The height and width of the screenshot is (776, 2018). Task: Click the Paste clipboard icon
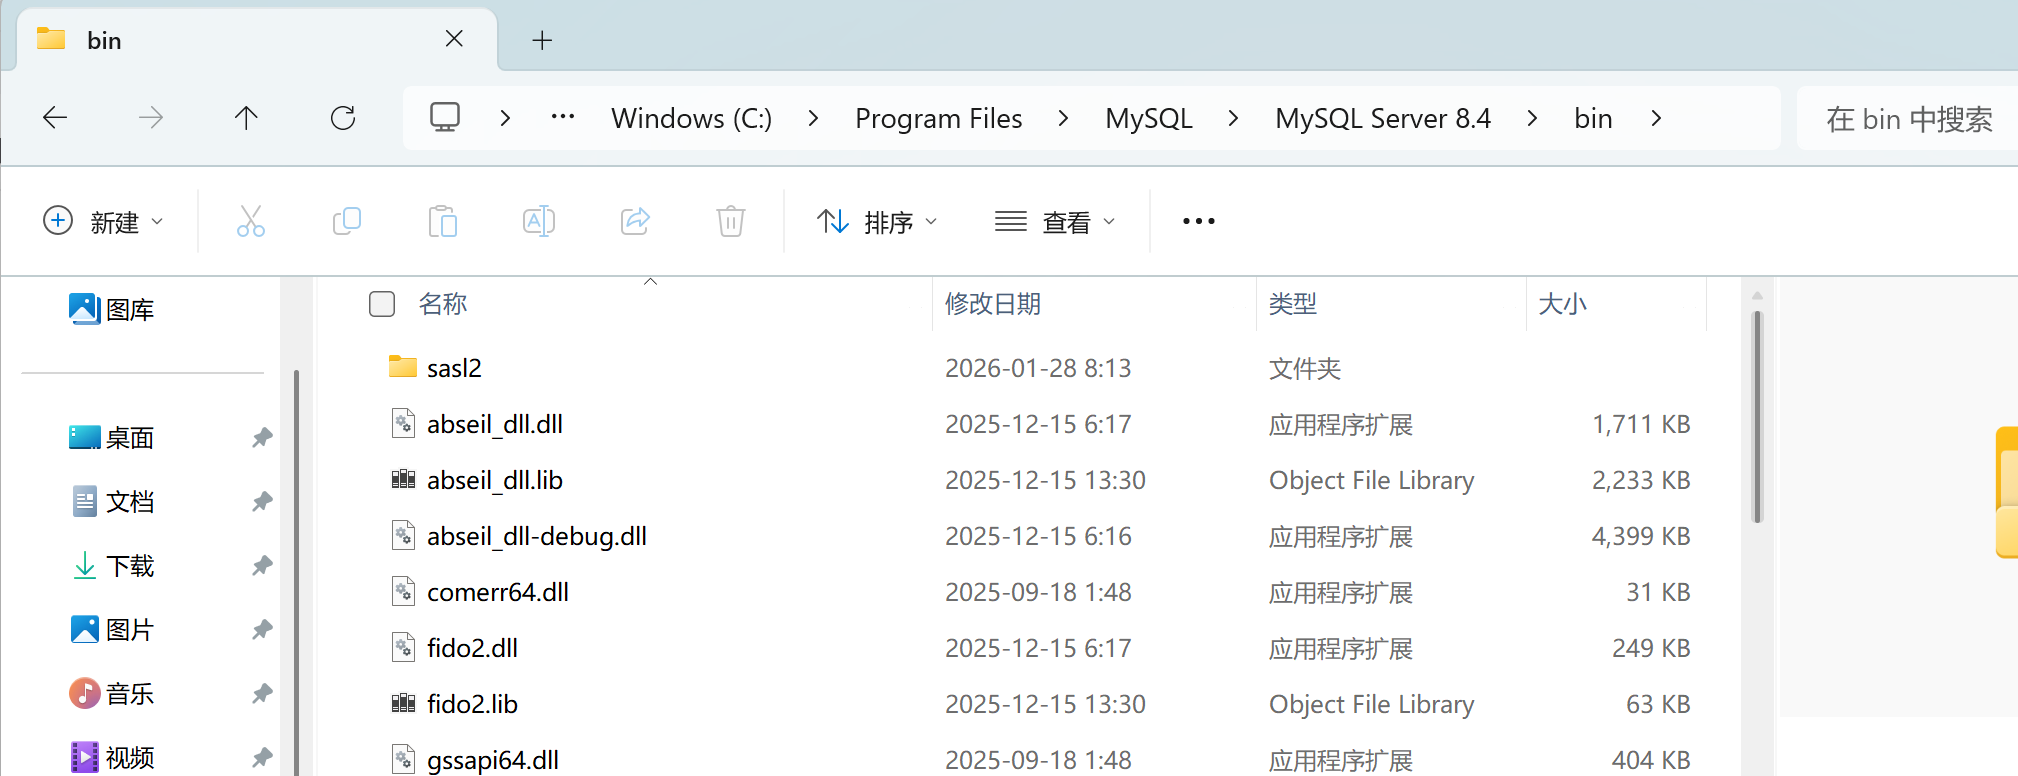point(442,221)
